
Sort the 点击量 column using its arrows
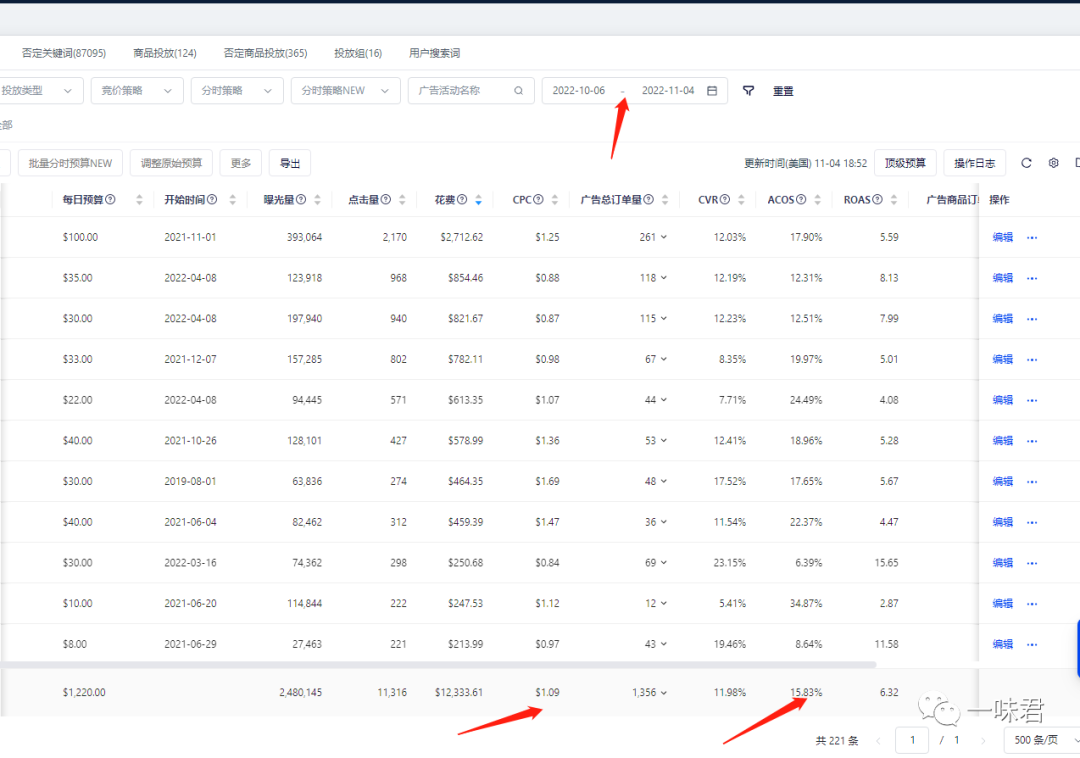coord(403,200)
